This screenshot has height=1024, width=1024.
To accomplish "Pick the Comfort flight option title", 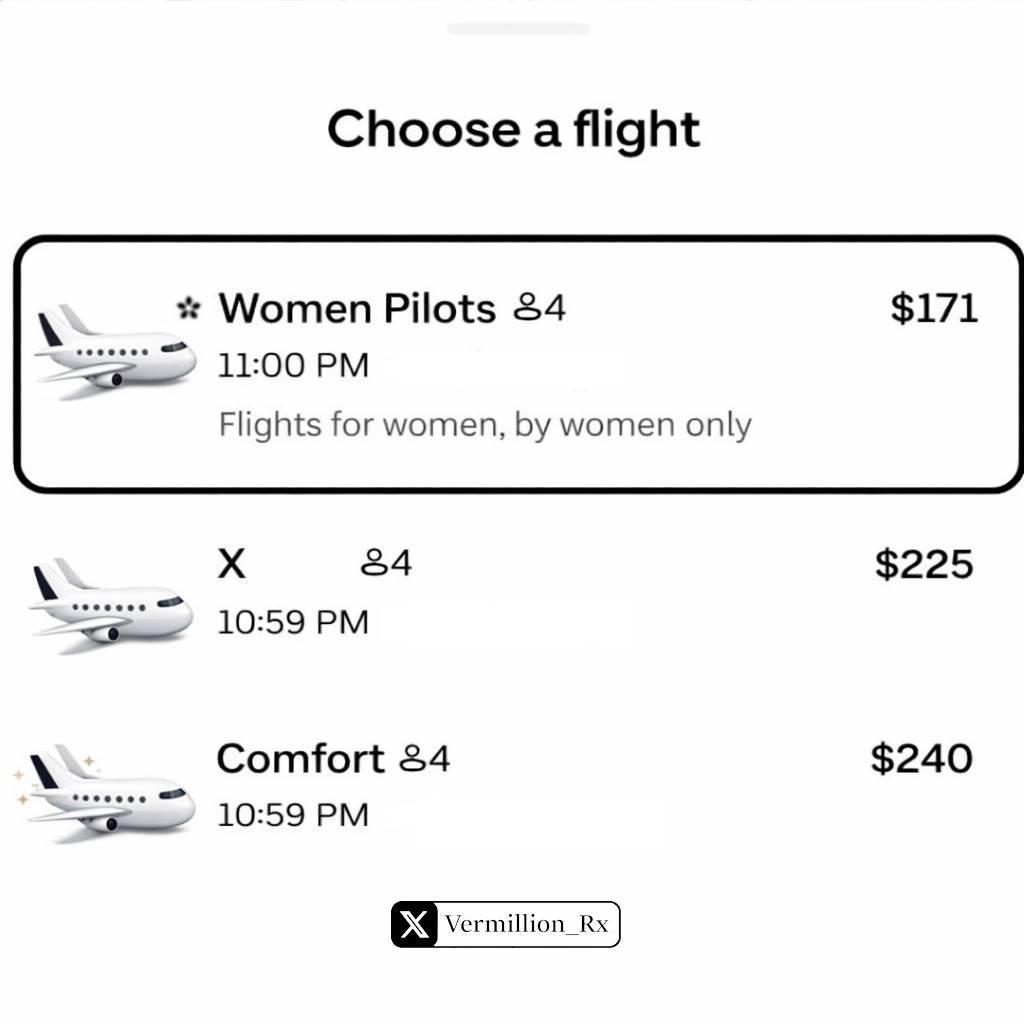I will (300, 759).
